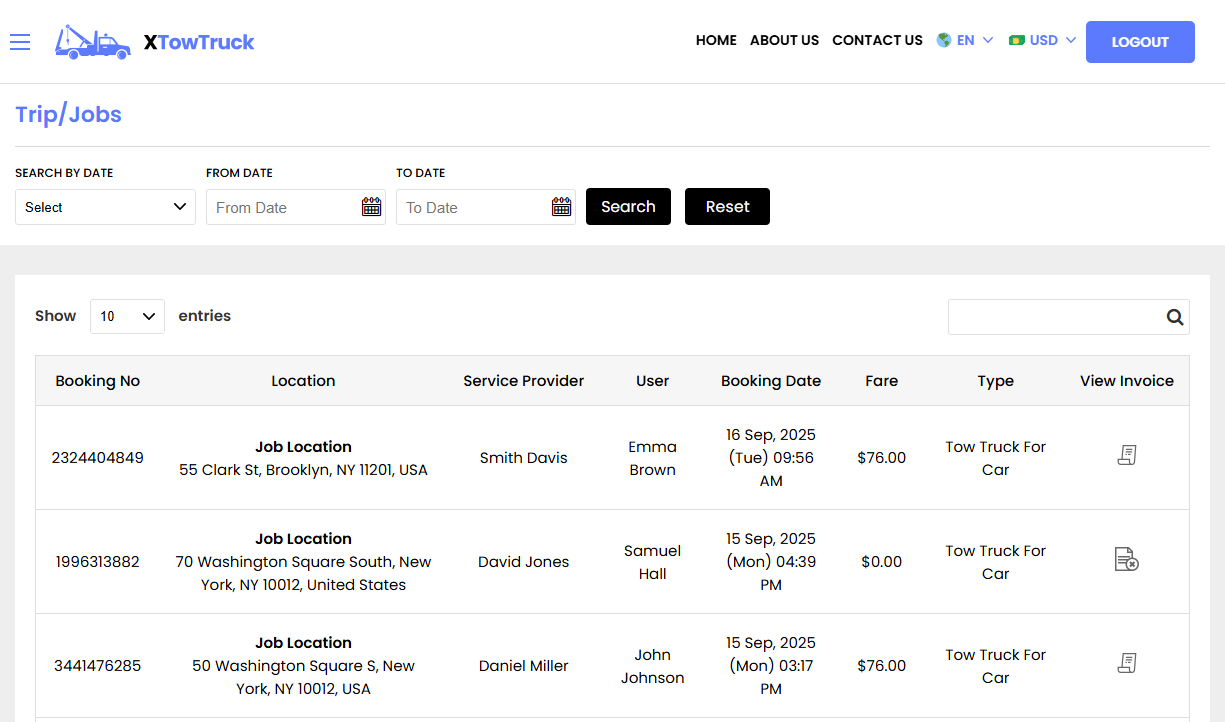Image resolution: width=1225 pixels, height=722 pixels.
Task: Open the Search By Date select menu
Action: point(105,207)
